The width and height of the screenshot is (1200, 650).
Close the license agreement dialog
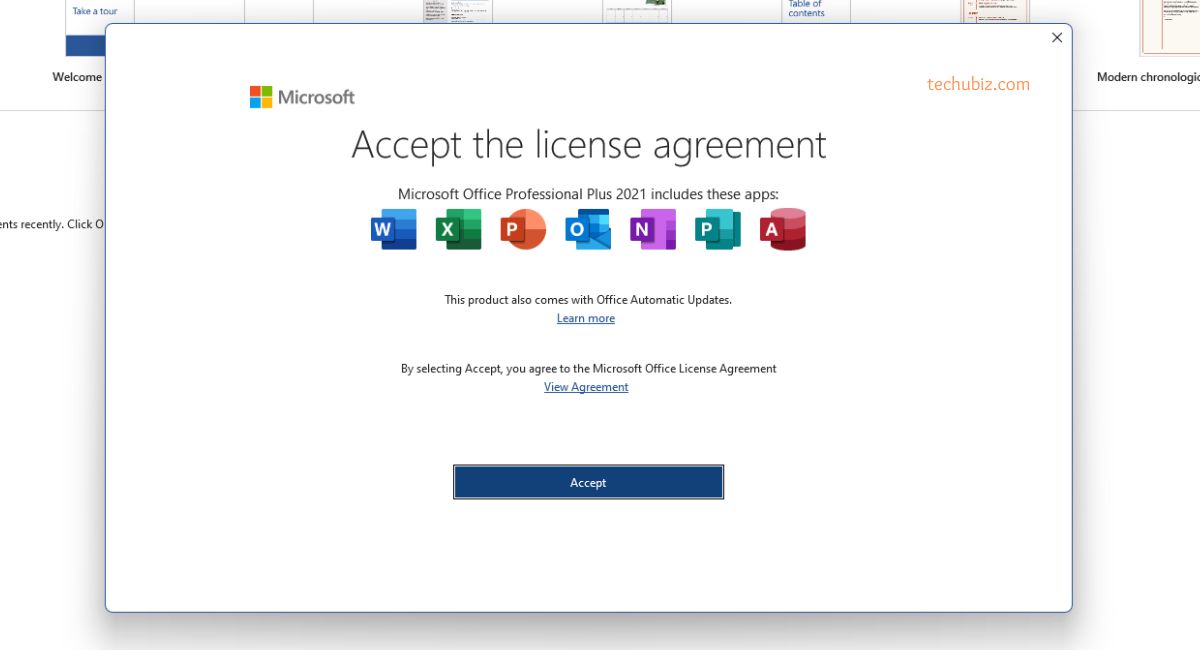click(1057, 38)
